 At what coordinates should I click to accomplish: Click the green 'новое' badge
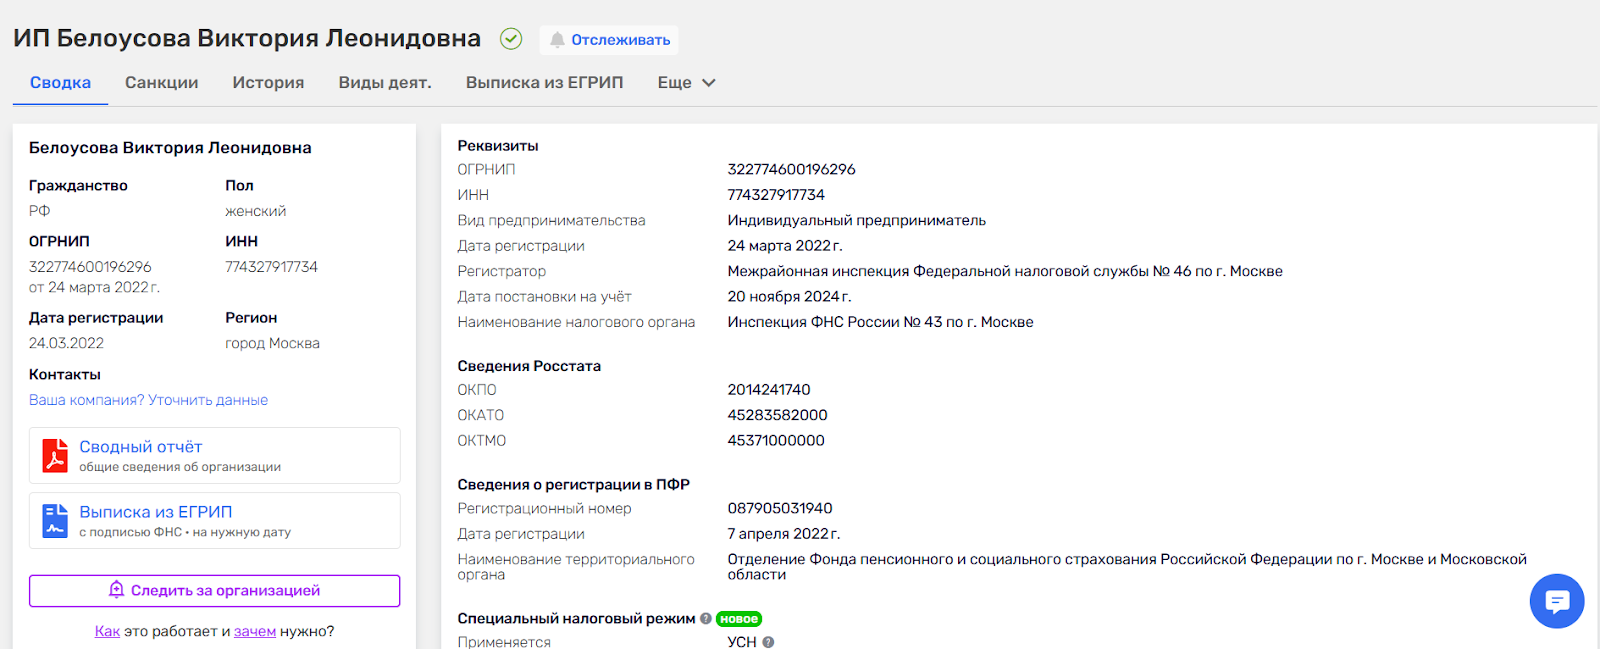click(739, 619)
